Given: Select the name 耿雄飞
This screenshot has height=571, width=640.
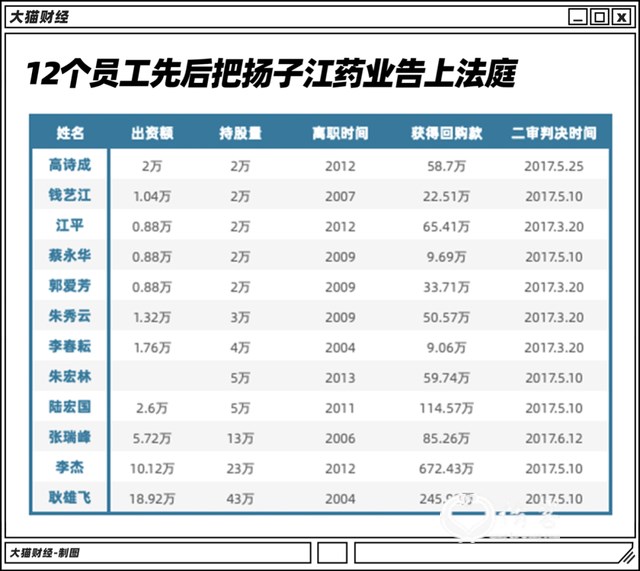Looking at the screenshot, I should [70, 498].
